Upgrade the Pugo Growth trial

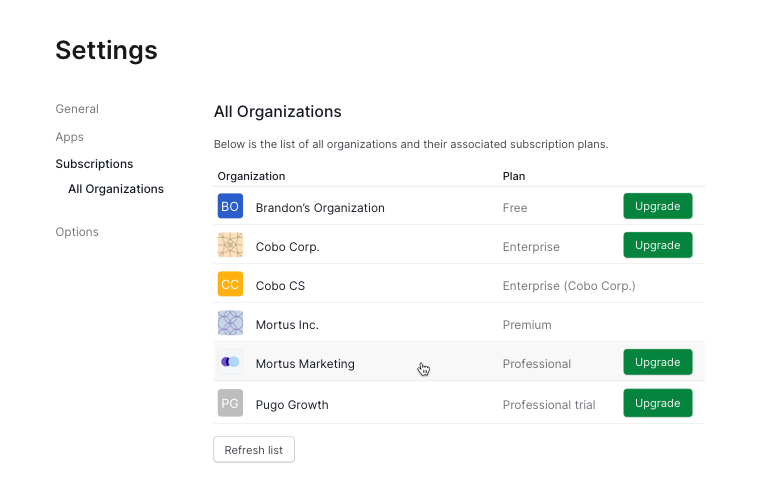[658, 403]
